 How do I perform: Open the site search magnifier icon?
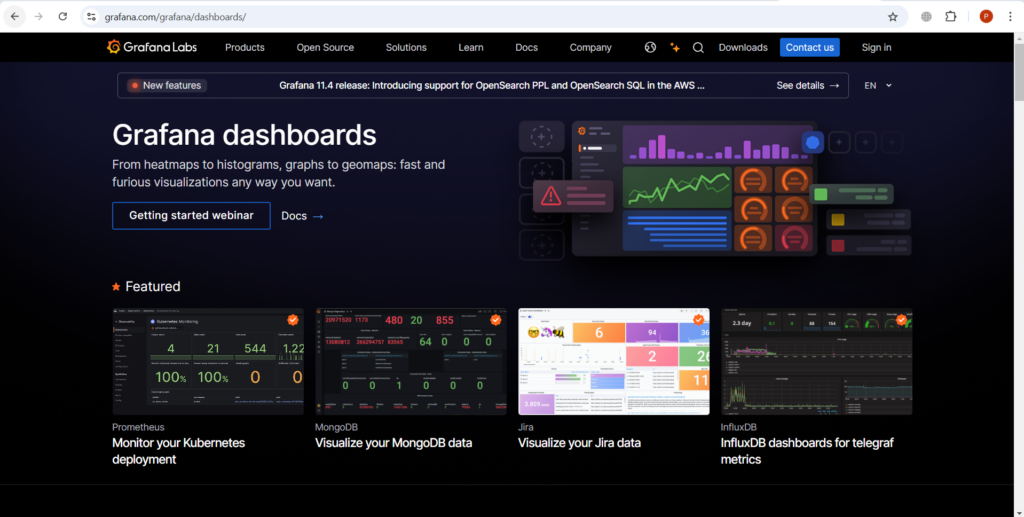click(698, 48)
